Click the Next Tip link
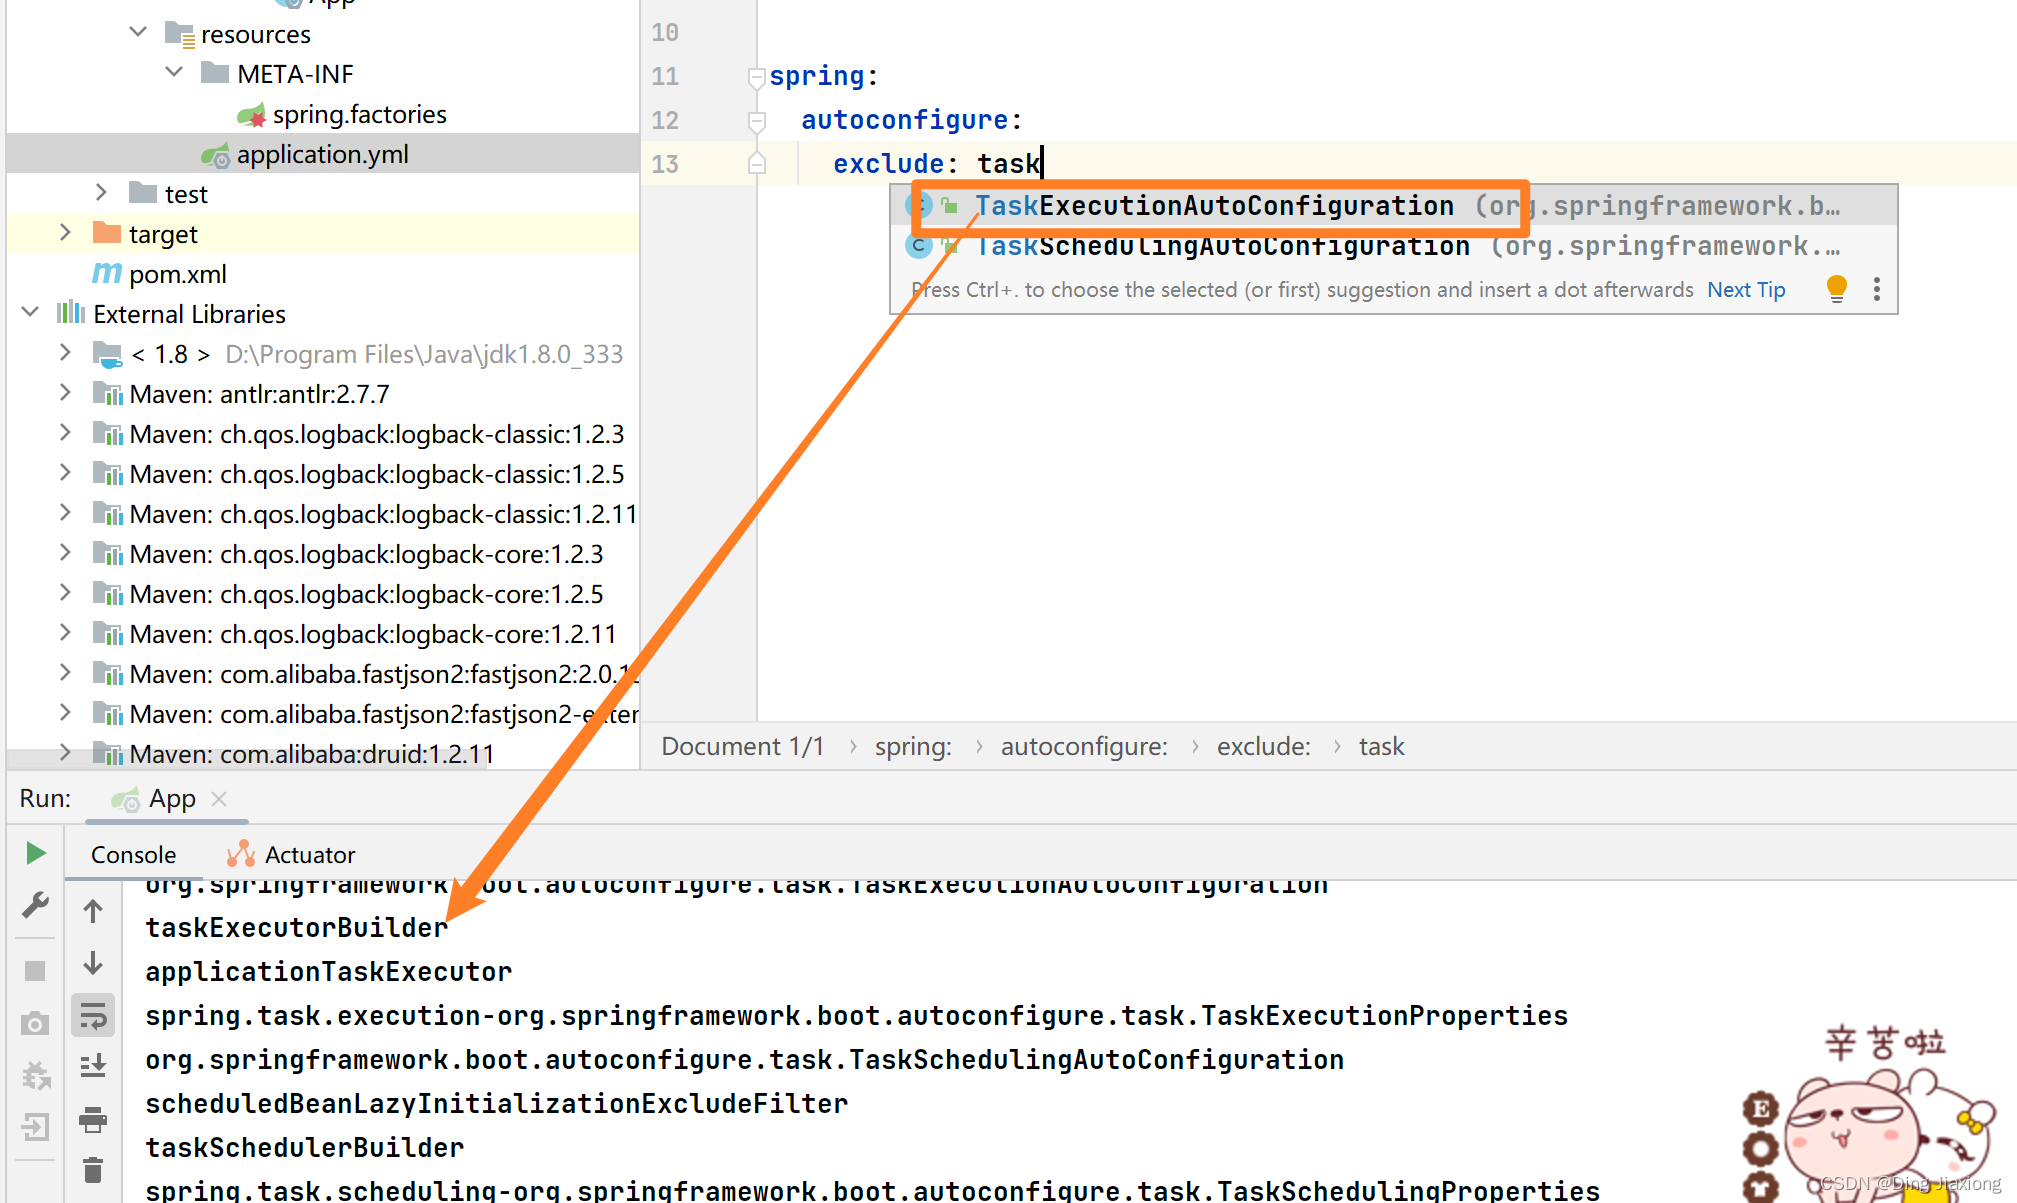 coord(1746,290)
